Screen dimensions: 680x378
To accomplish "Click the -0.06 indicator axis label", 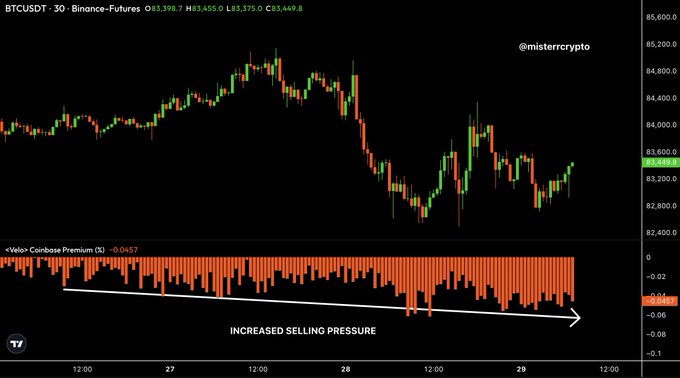I will 655,315.
